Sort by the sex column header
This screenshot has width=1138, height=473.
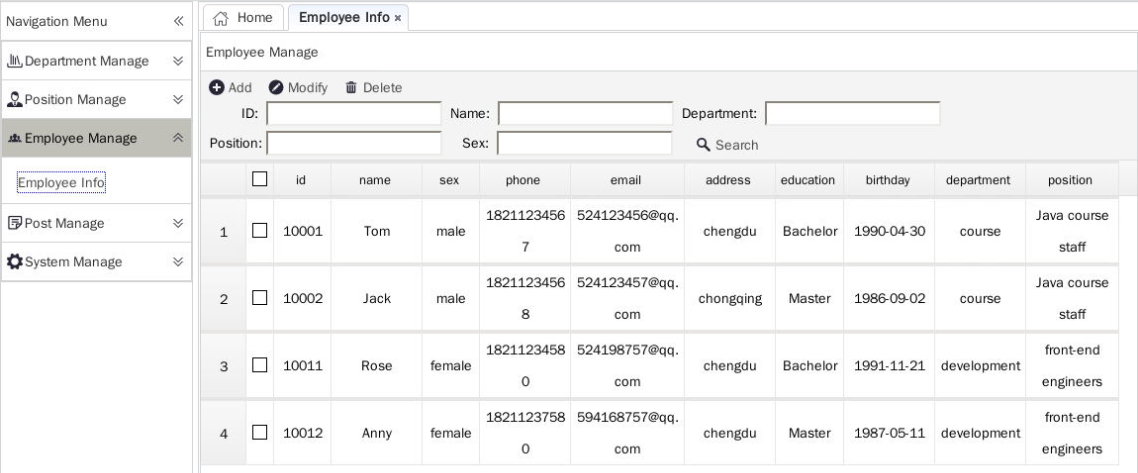pyautogui.click(x=450, y=180)
